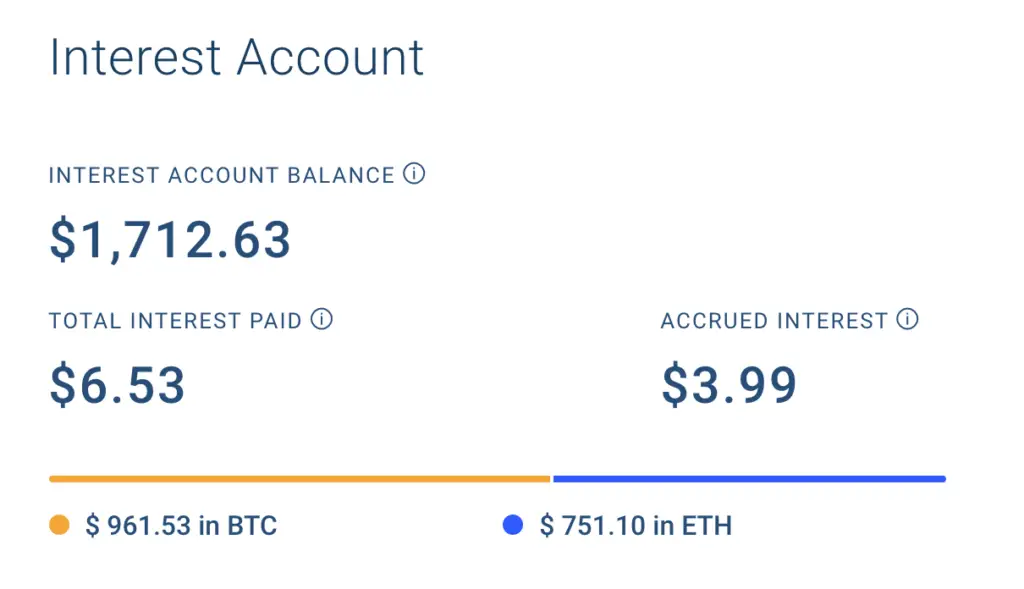Select the orange BTC legend dot
This screenshot has height=589, width=1024.
[x=59, y=525]
